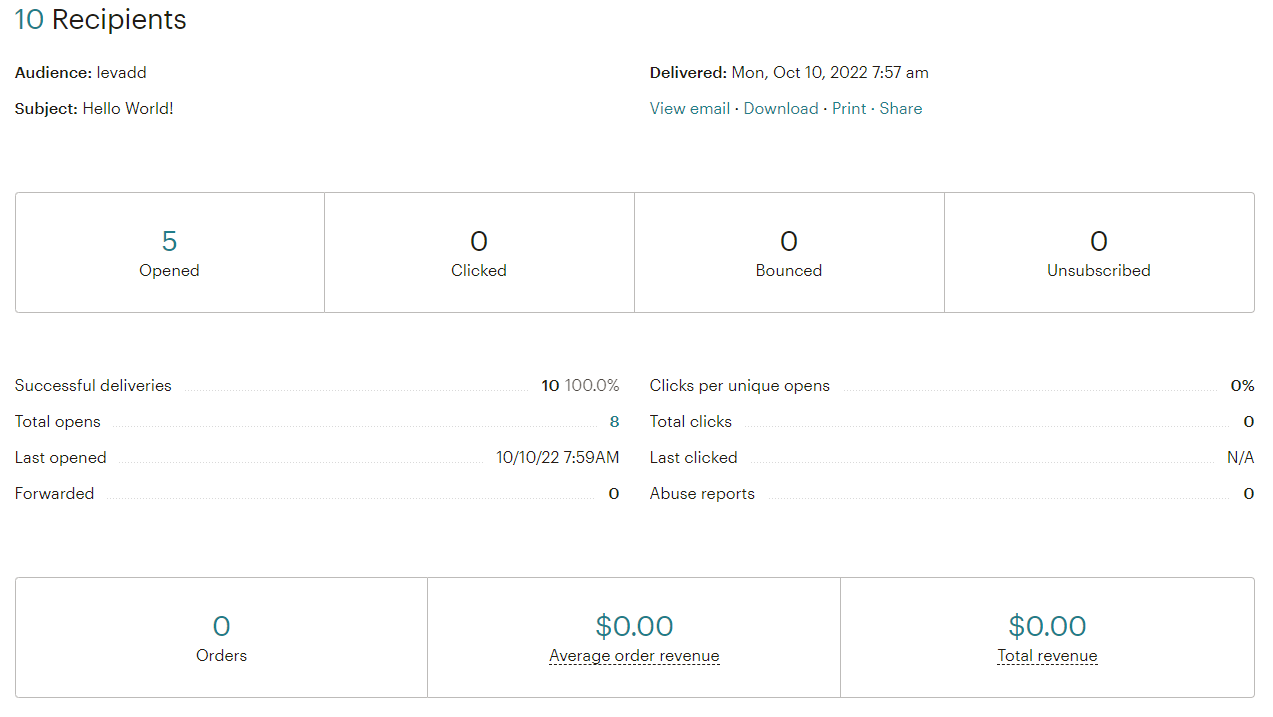Click the Audience: levadd text
The width and height of the screenshot is (1273, 717).
pyautogui.click(x=81, y=73)
